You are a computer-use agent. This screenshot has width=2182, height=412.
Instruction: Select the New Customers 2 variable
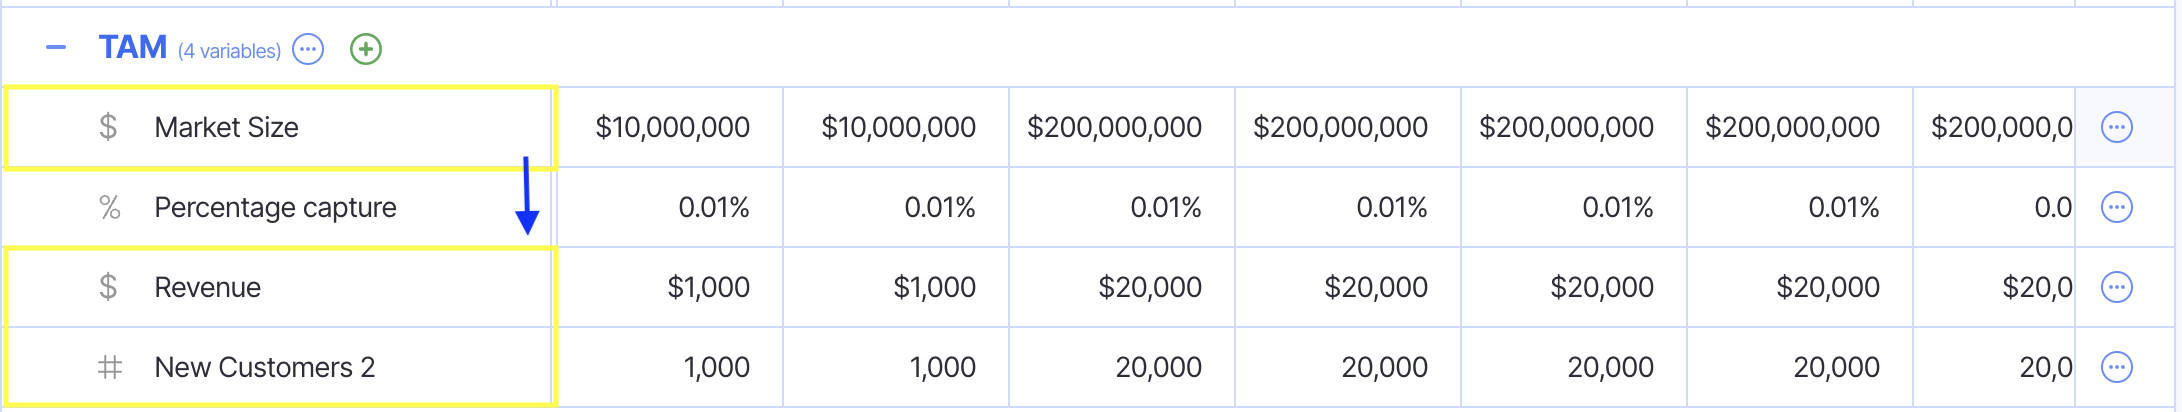(264, 367)
